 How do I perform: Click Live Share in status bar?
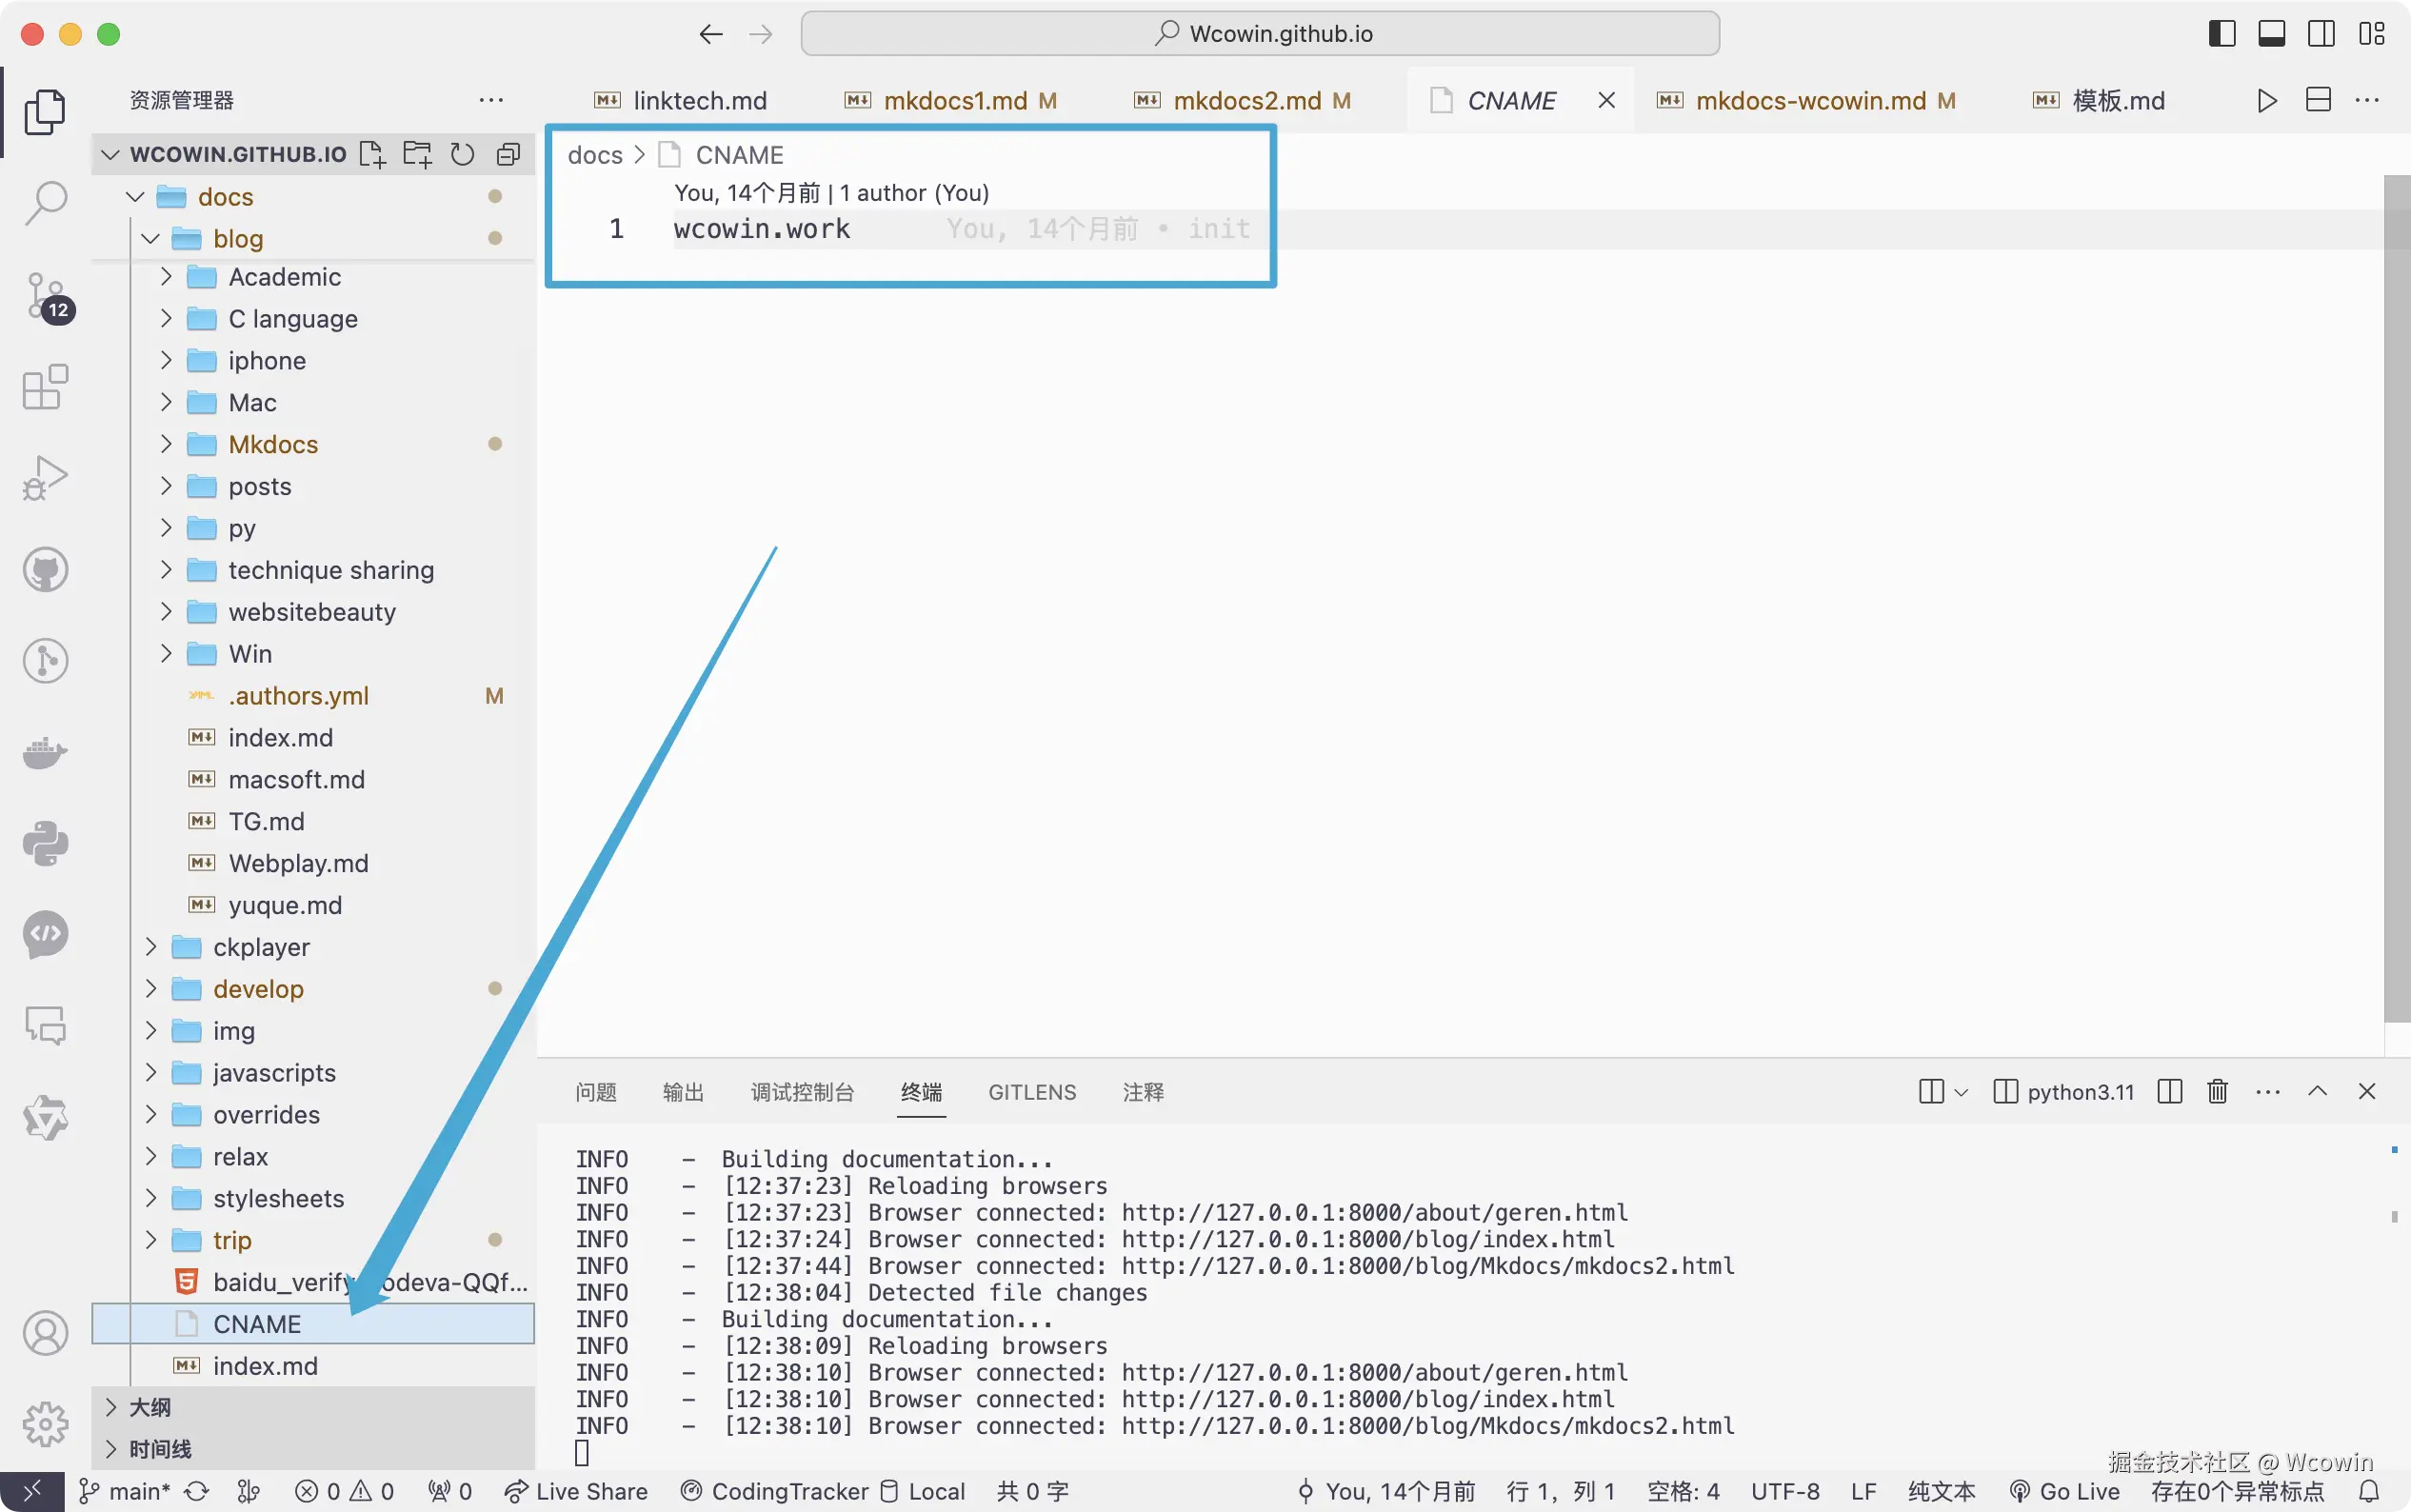point(576,1491)
